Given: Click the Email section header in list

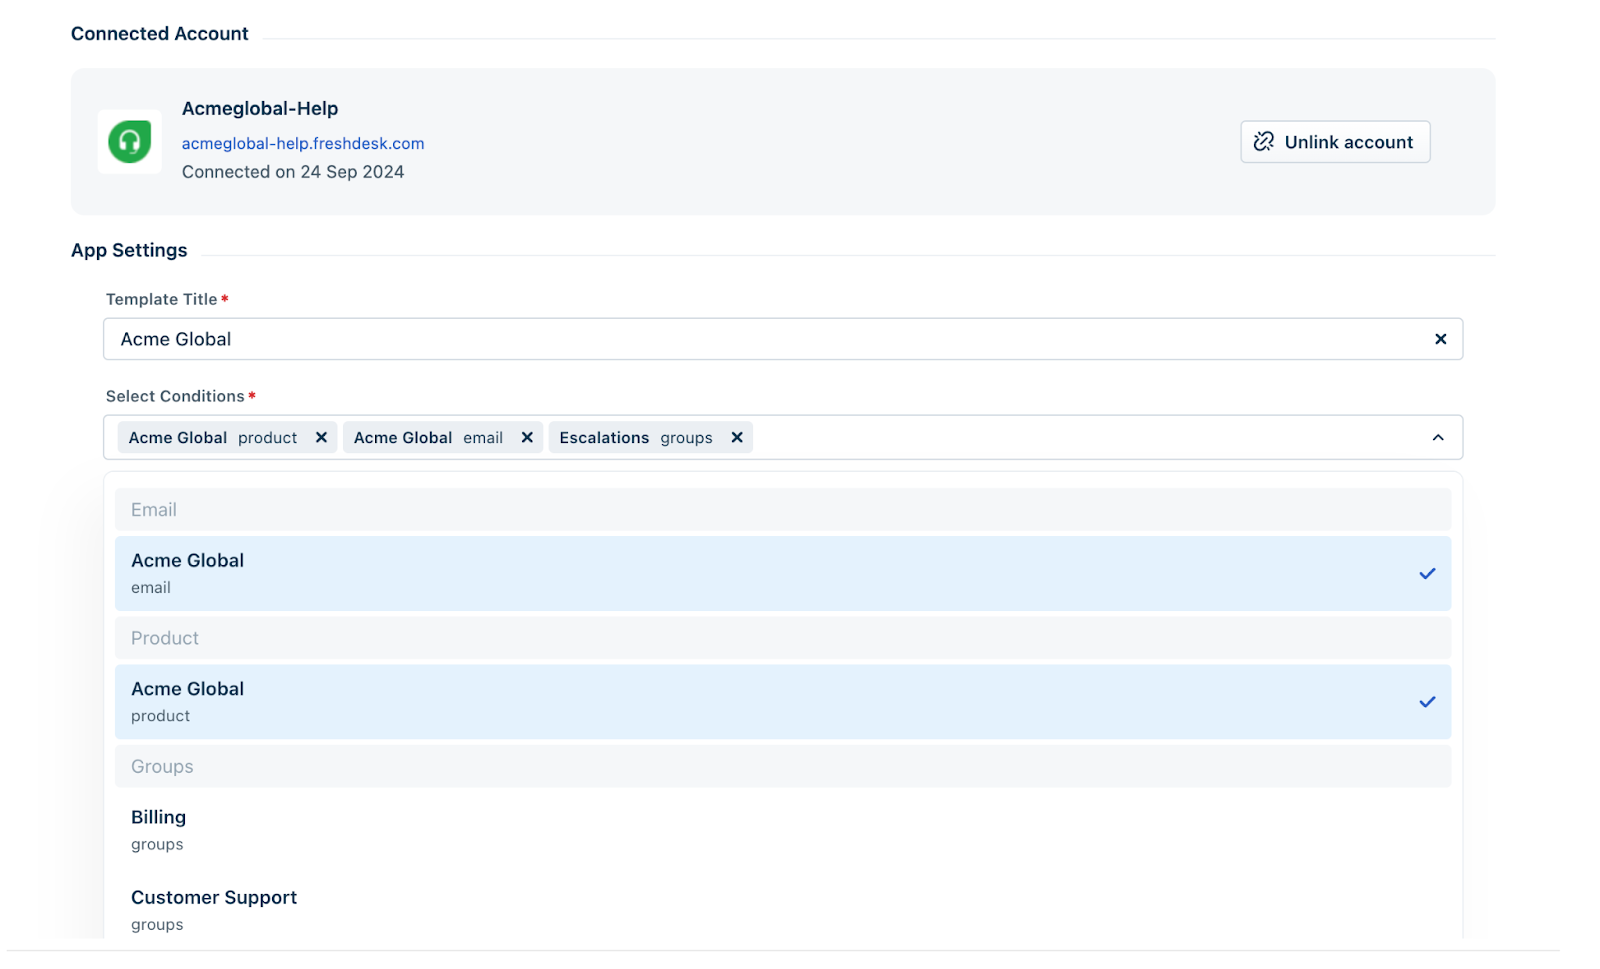Looking at the screenshot, I should [x=782, y=510].
